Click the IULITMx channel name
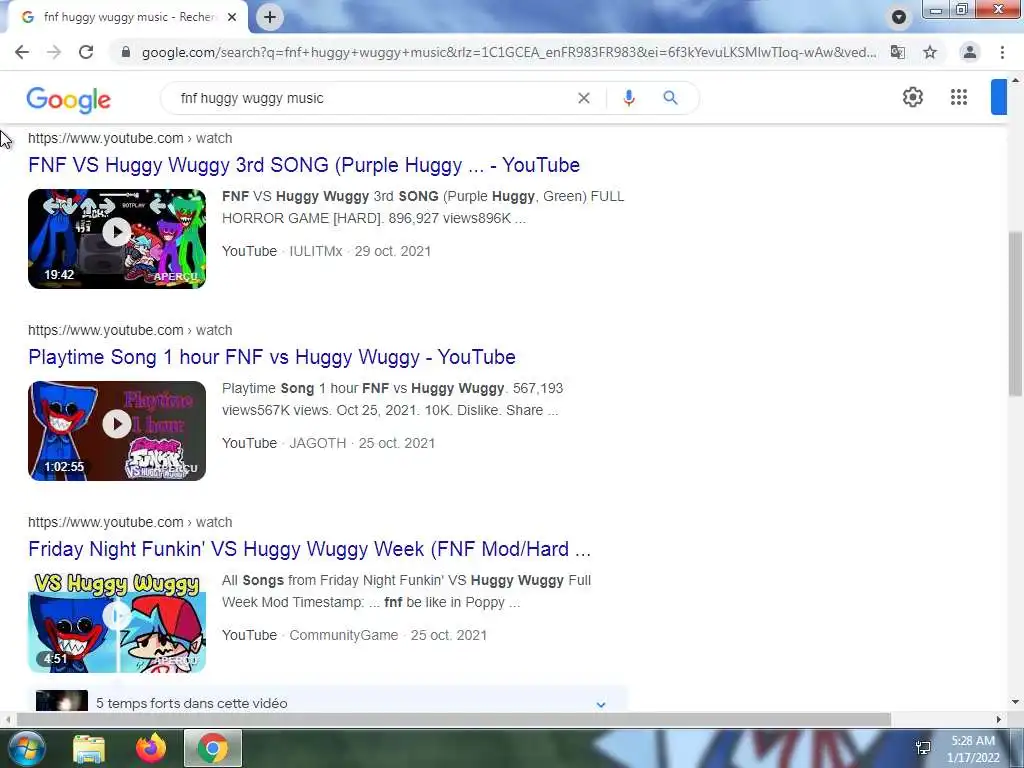 click(x=315, y=251)
